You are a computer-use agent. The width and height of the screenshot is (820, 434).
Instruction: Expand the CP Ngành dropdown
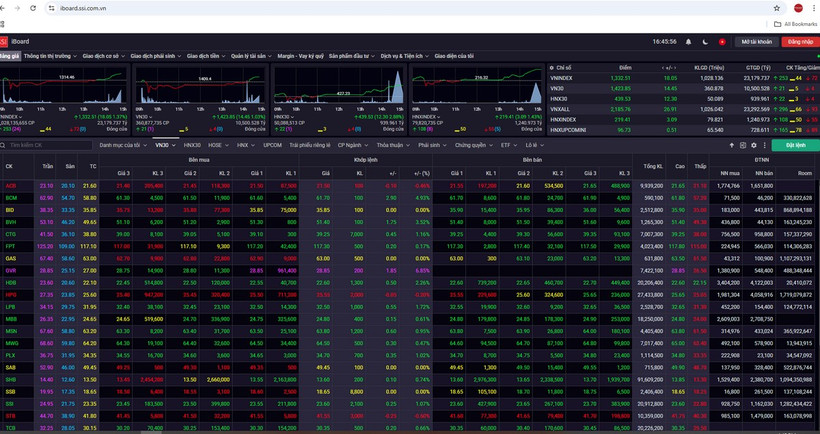(352, 145)
